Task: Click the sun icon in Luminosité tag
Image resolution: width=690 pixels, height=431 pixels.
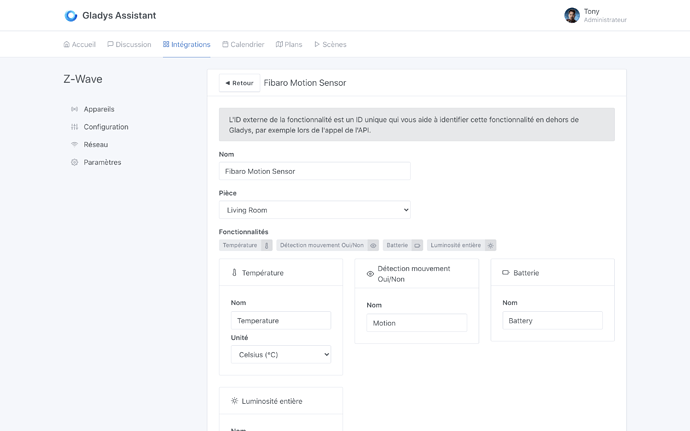Action: click(x=490, y=246)
